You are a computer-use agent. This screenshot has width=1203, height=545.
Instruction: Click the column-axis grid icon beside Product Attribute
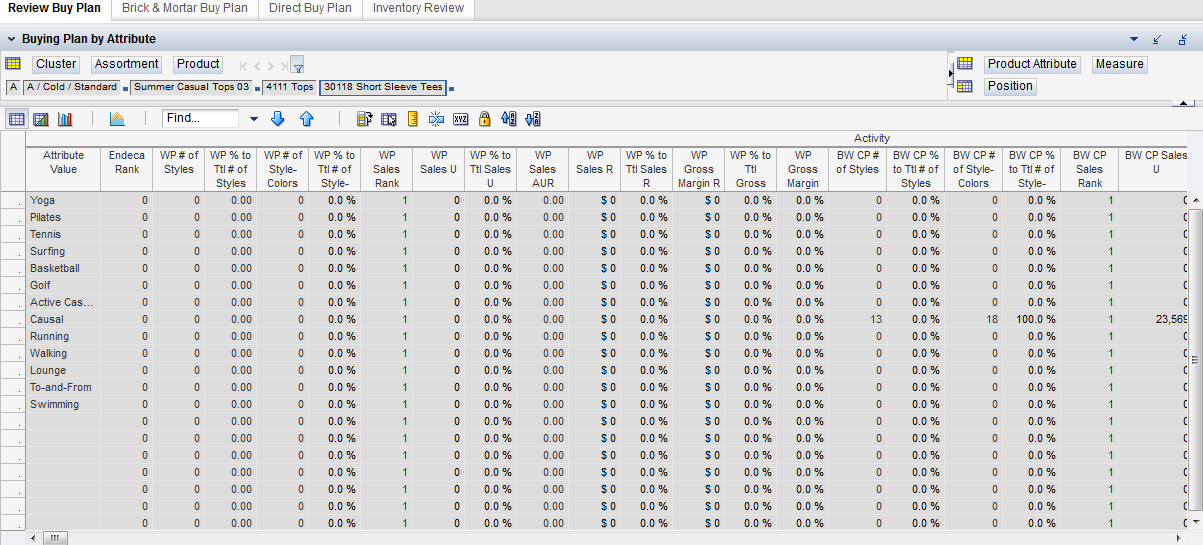click(x=965, y=64)
